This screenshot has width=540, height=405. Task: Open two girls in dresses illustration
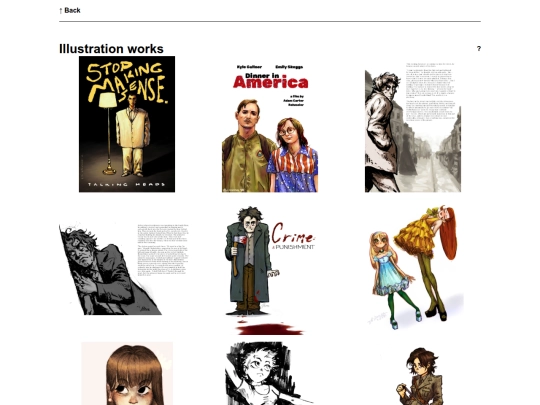coord(415,268)
